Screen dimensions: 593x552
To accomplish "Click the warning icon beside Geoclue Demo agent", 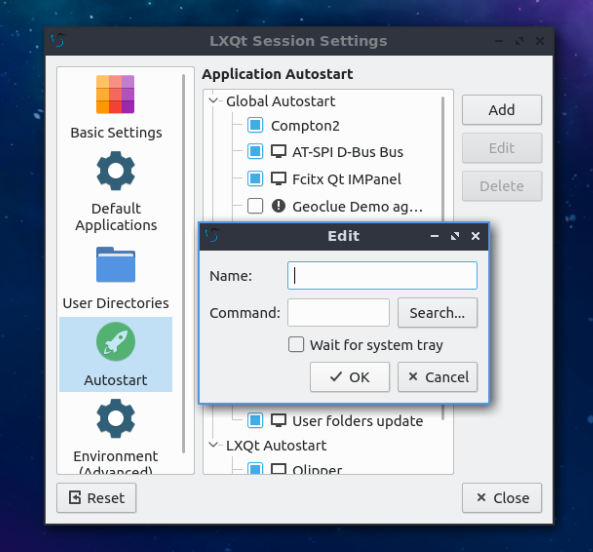I will coord(278,206).
